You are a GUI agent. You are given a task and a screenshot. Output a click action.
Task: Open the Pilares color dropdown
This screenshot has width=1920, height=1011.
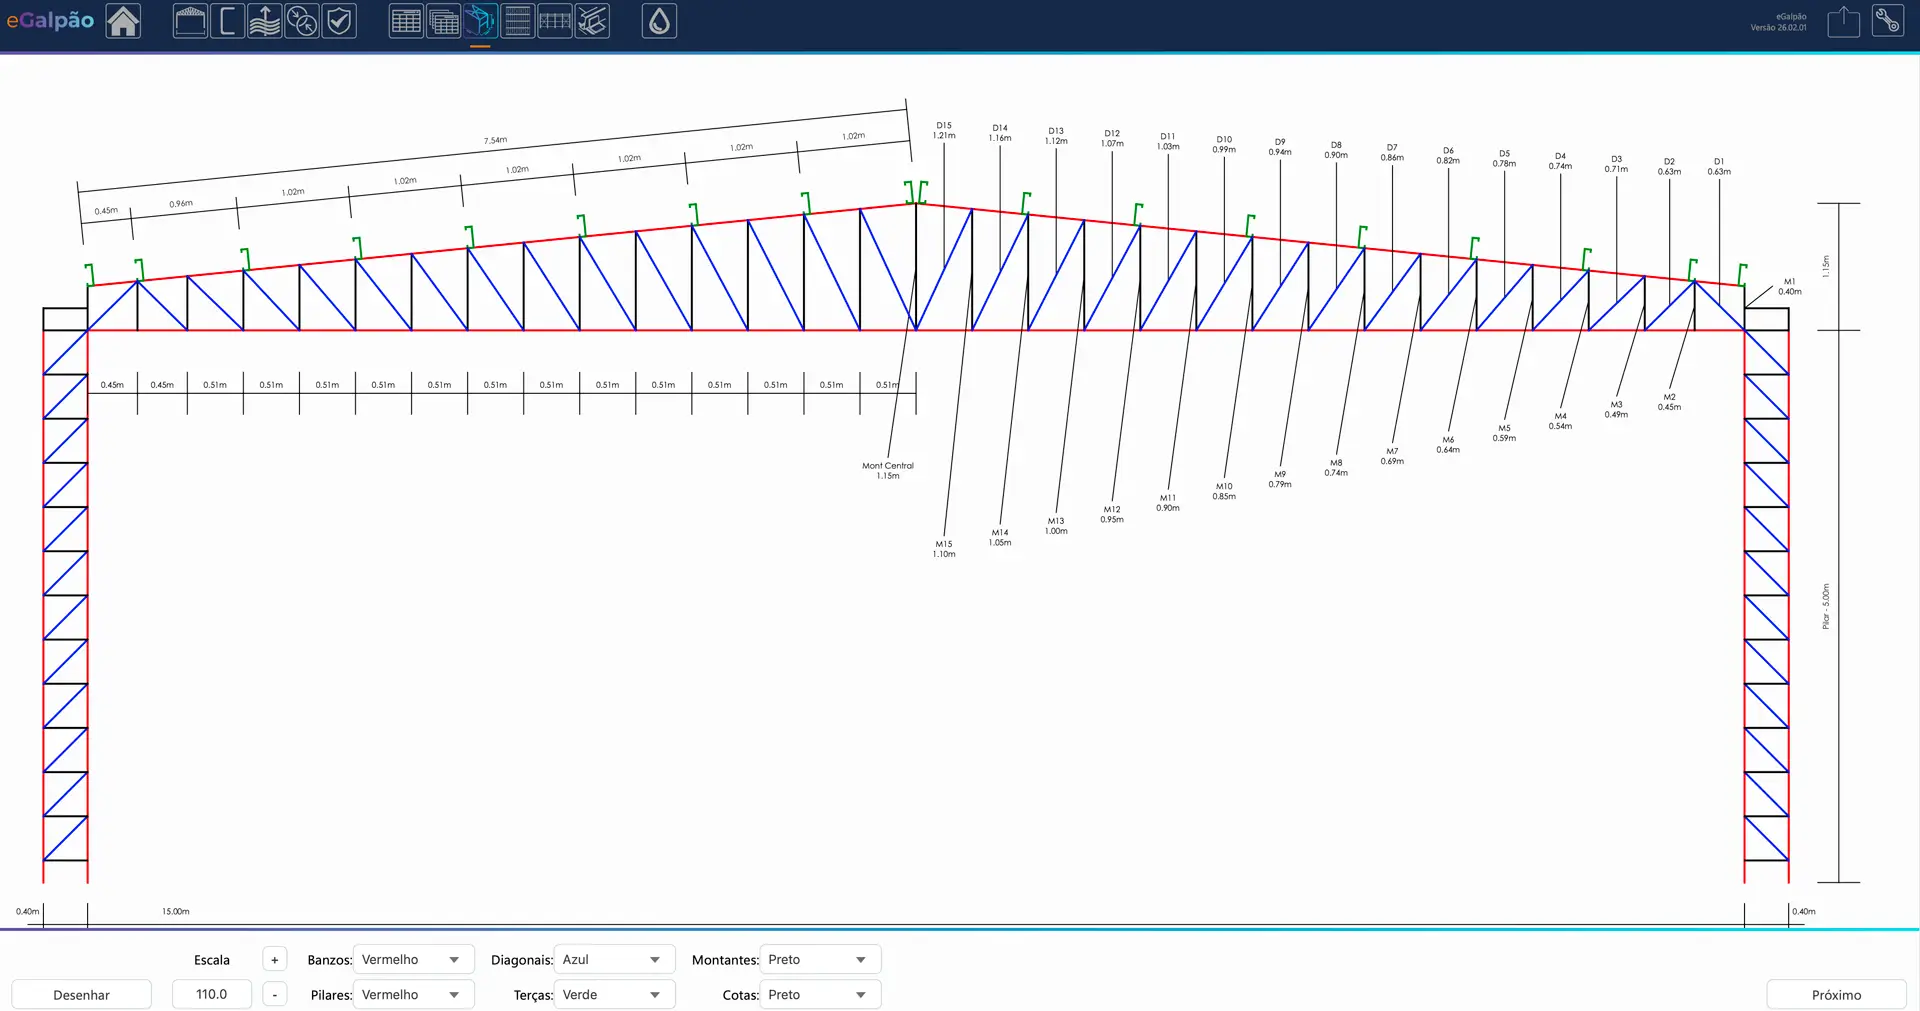pos(413,995)
